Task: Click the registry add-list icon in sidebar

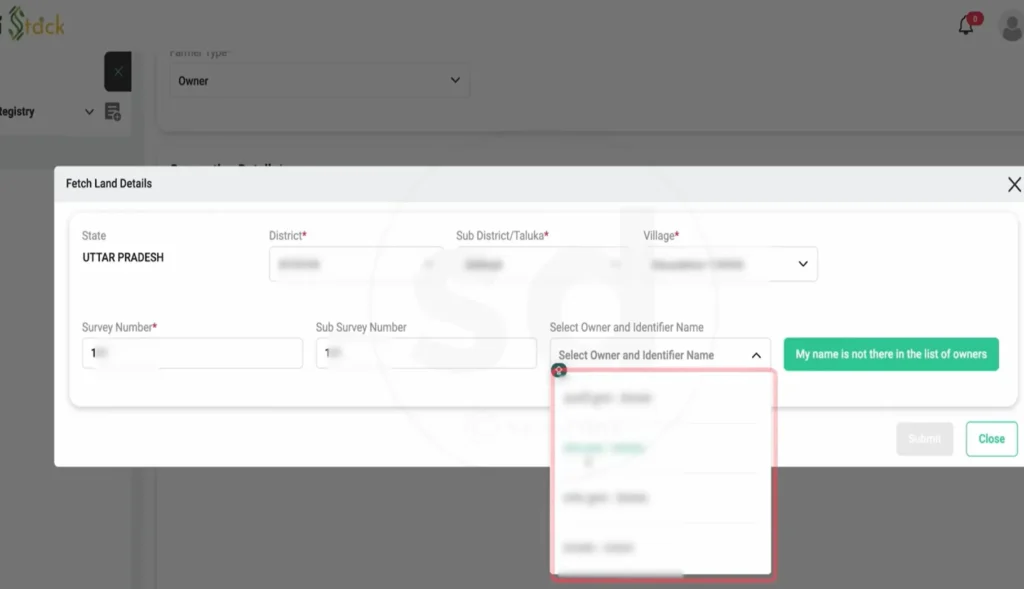Action: tap(113, 112)
